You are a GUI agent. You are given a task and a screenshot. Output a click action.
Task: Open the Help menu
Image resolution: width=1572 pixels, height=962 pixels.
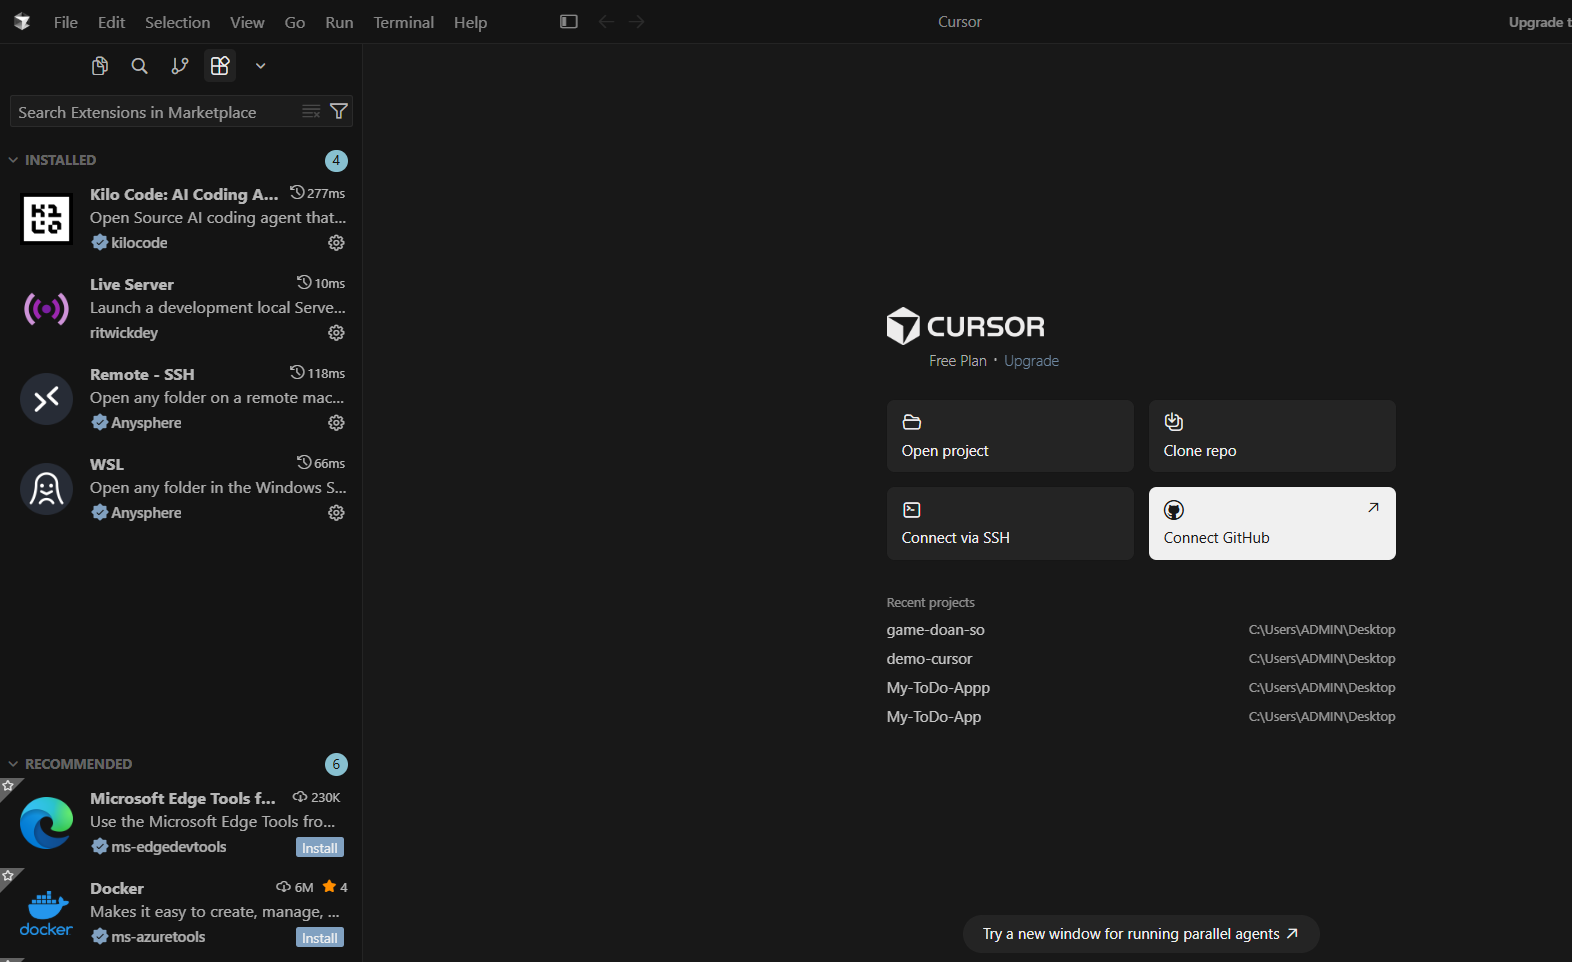[470, 22]
